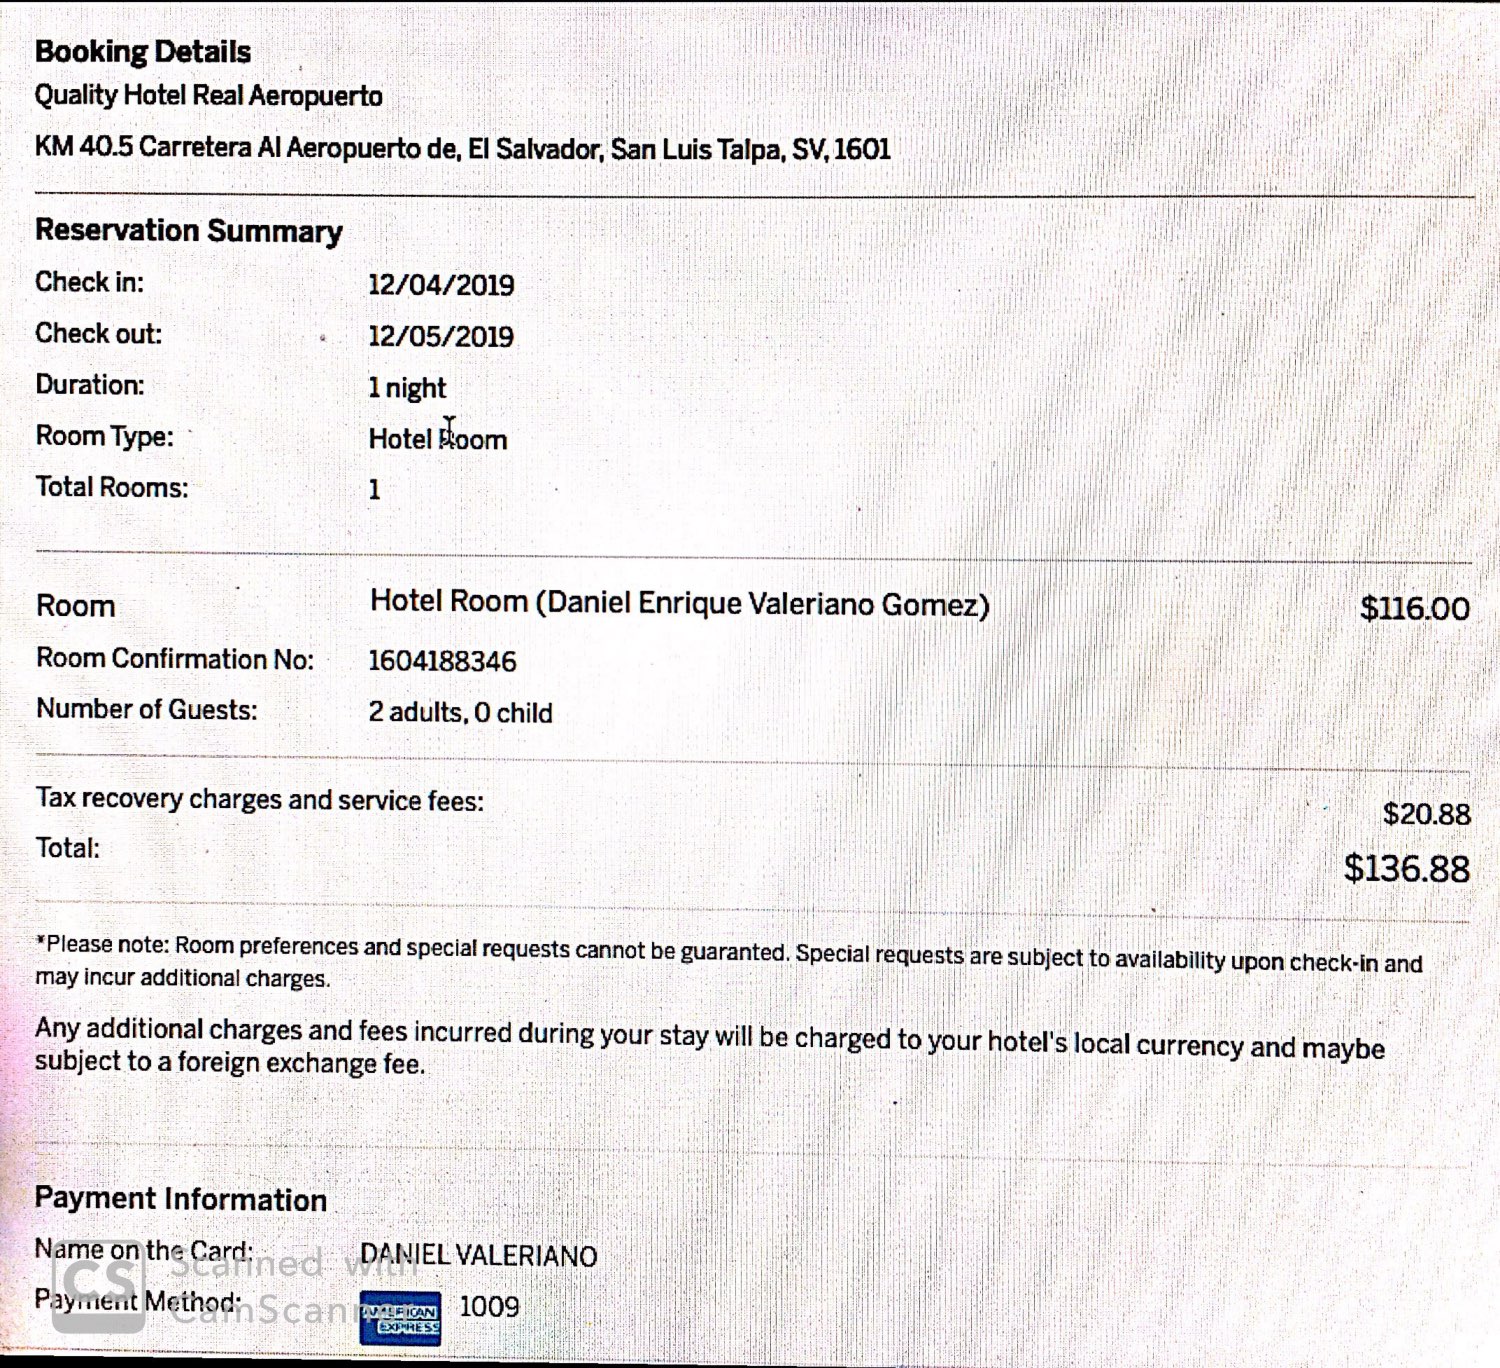Select card ending digits 1009
The height and width of the screenshot is (1368, 1500).
[x=489, y=1306]
